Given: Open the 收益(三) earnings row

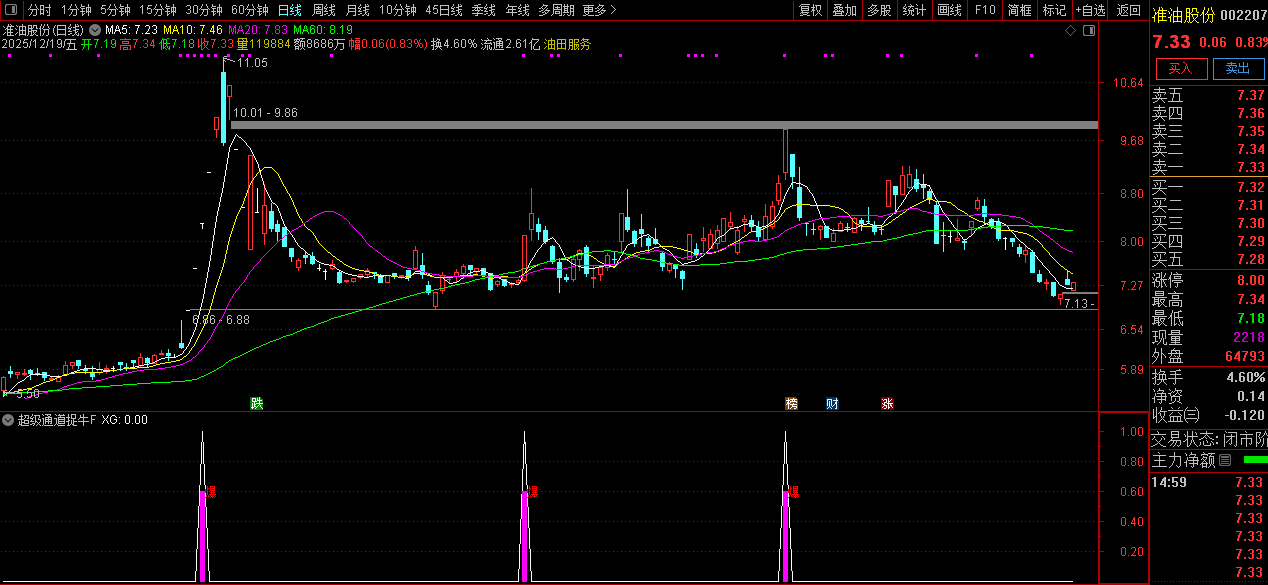Looking at the screenshot, I should click(1208, 415).
